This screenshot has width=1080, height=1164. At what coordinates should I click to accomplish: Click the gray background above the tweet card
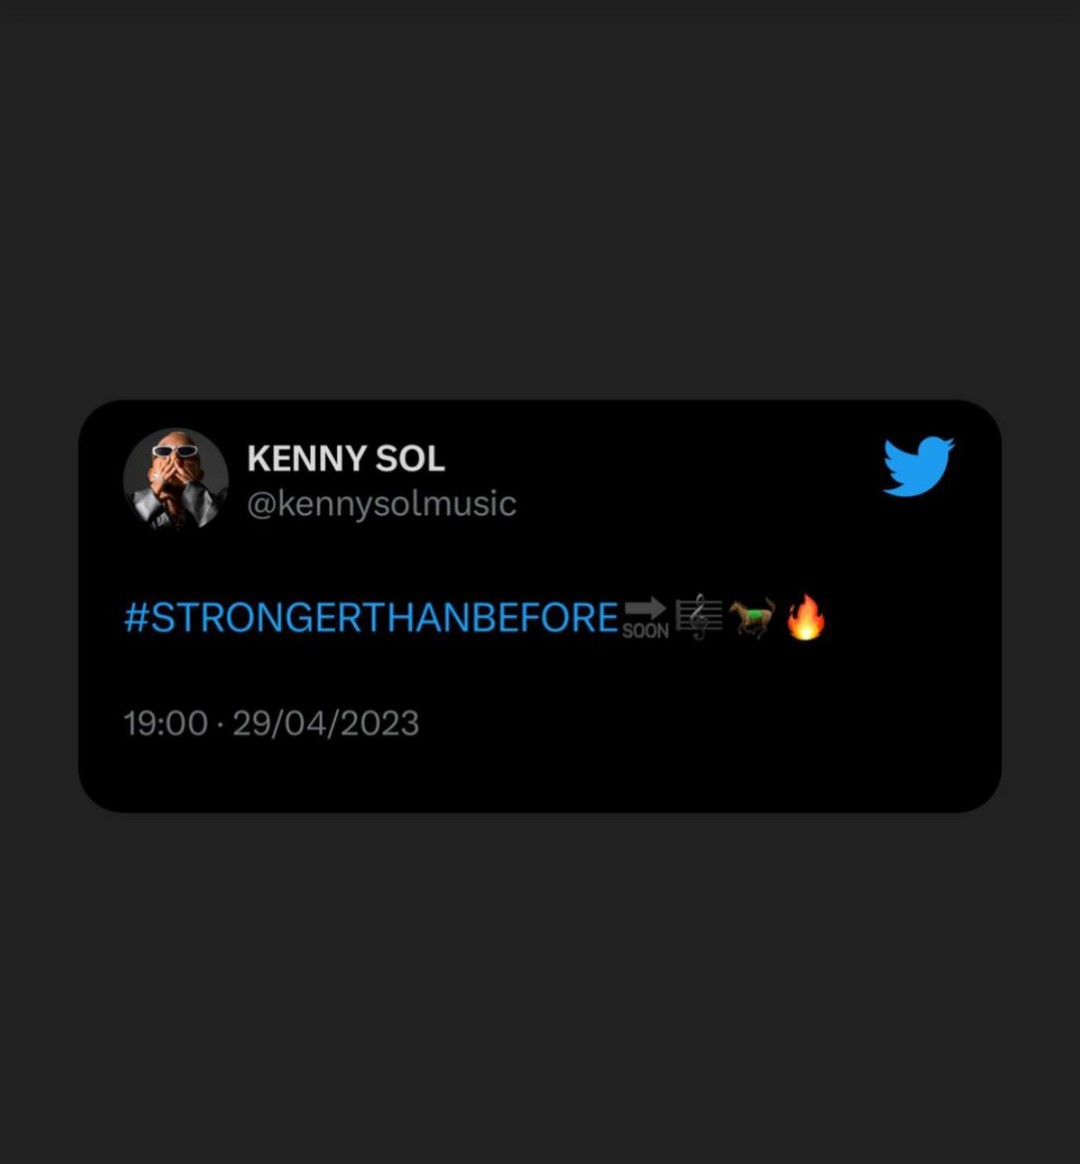540,200
